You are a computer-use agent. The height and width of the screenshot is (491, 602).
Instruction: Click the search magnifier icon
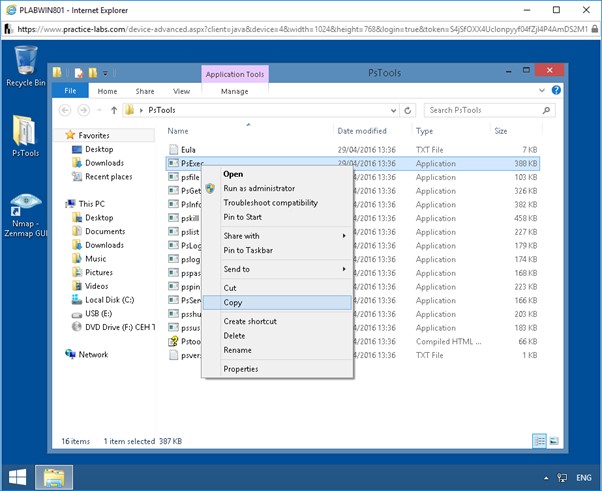point(546,111)
